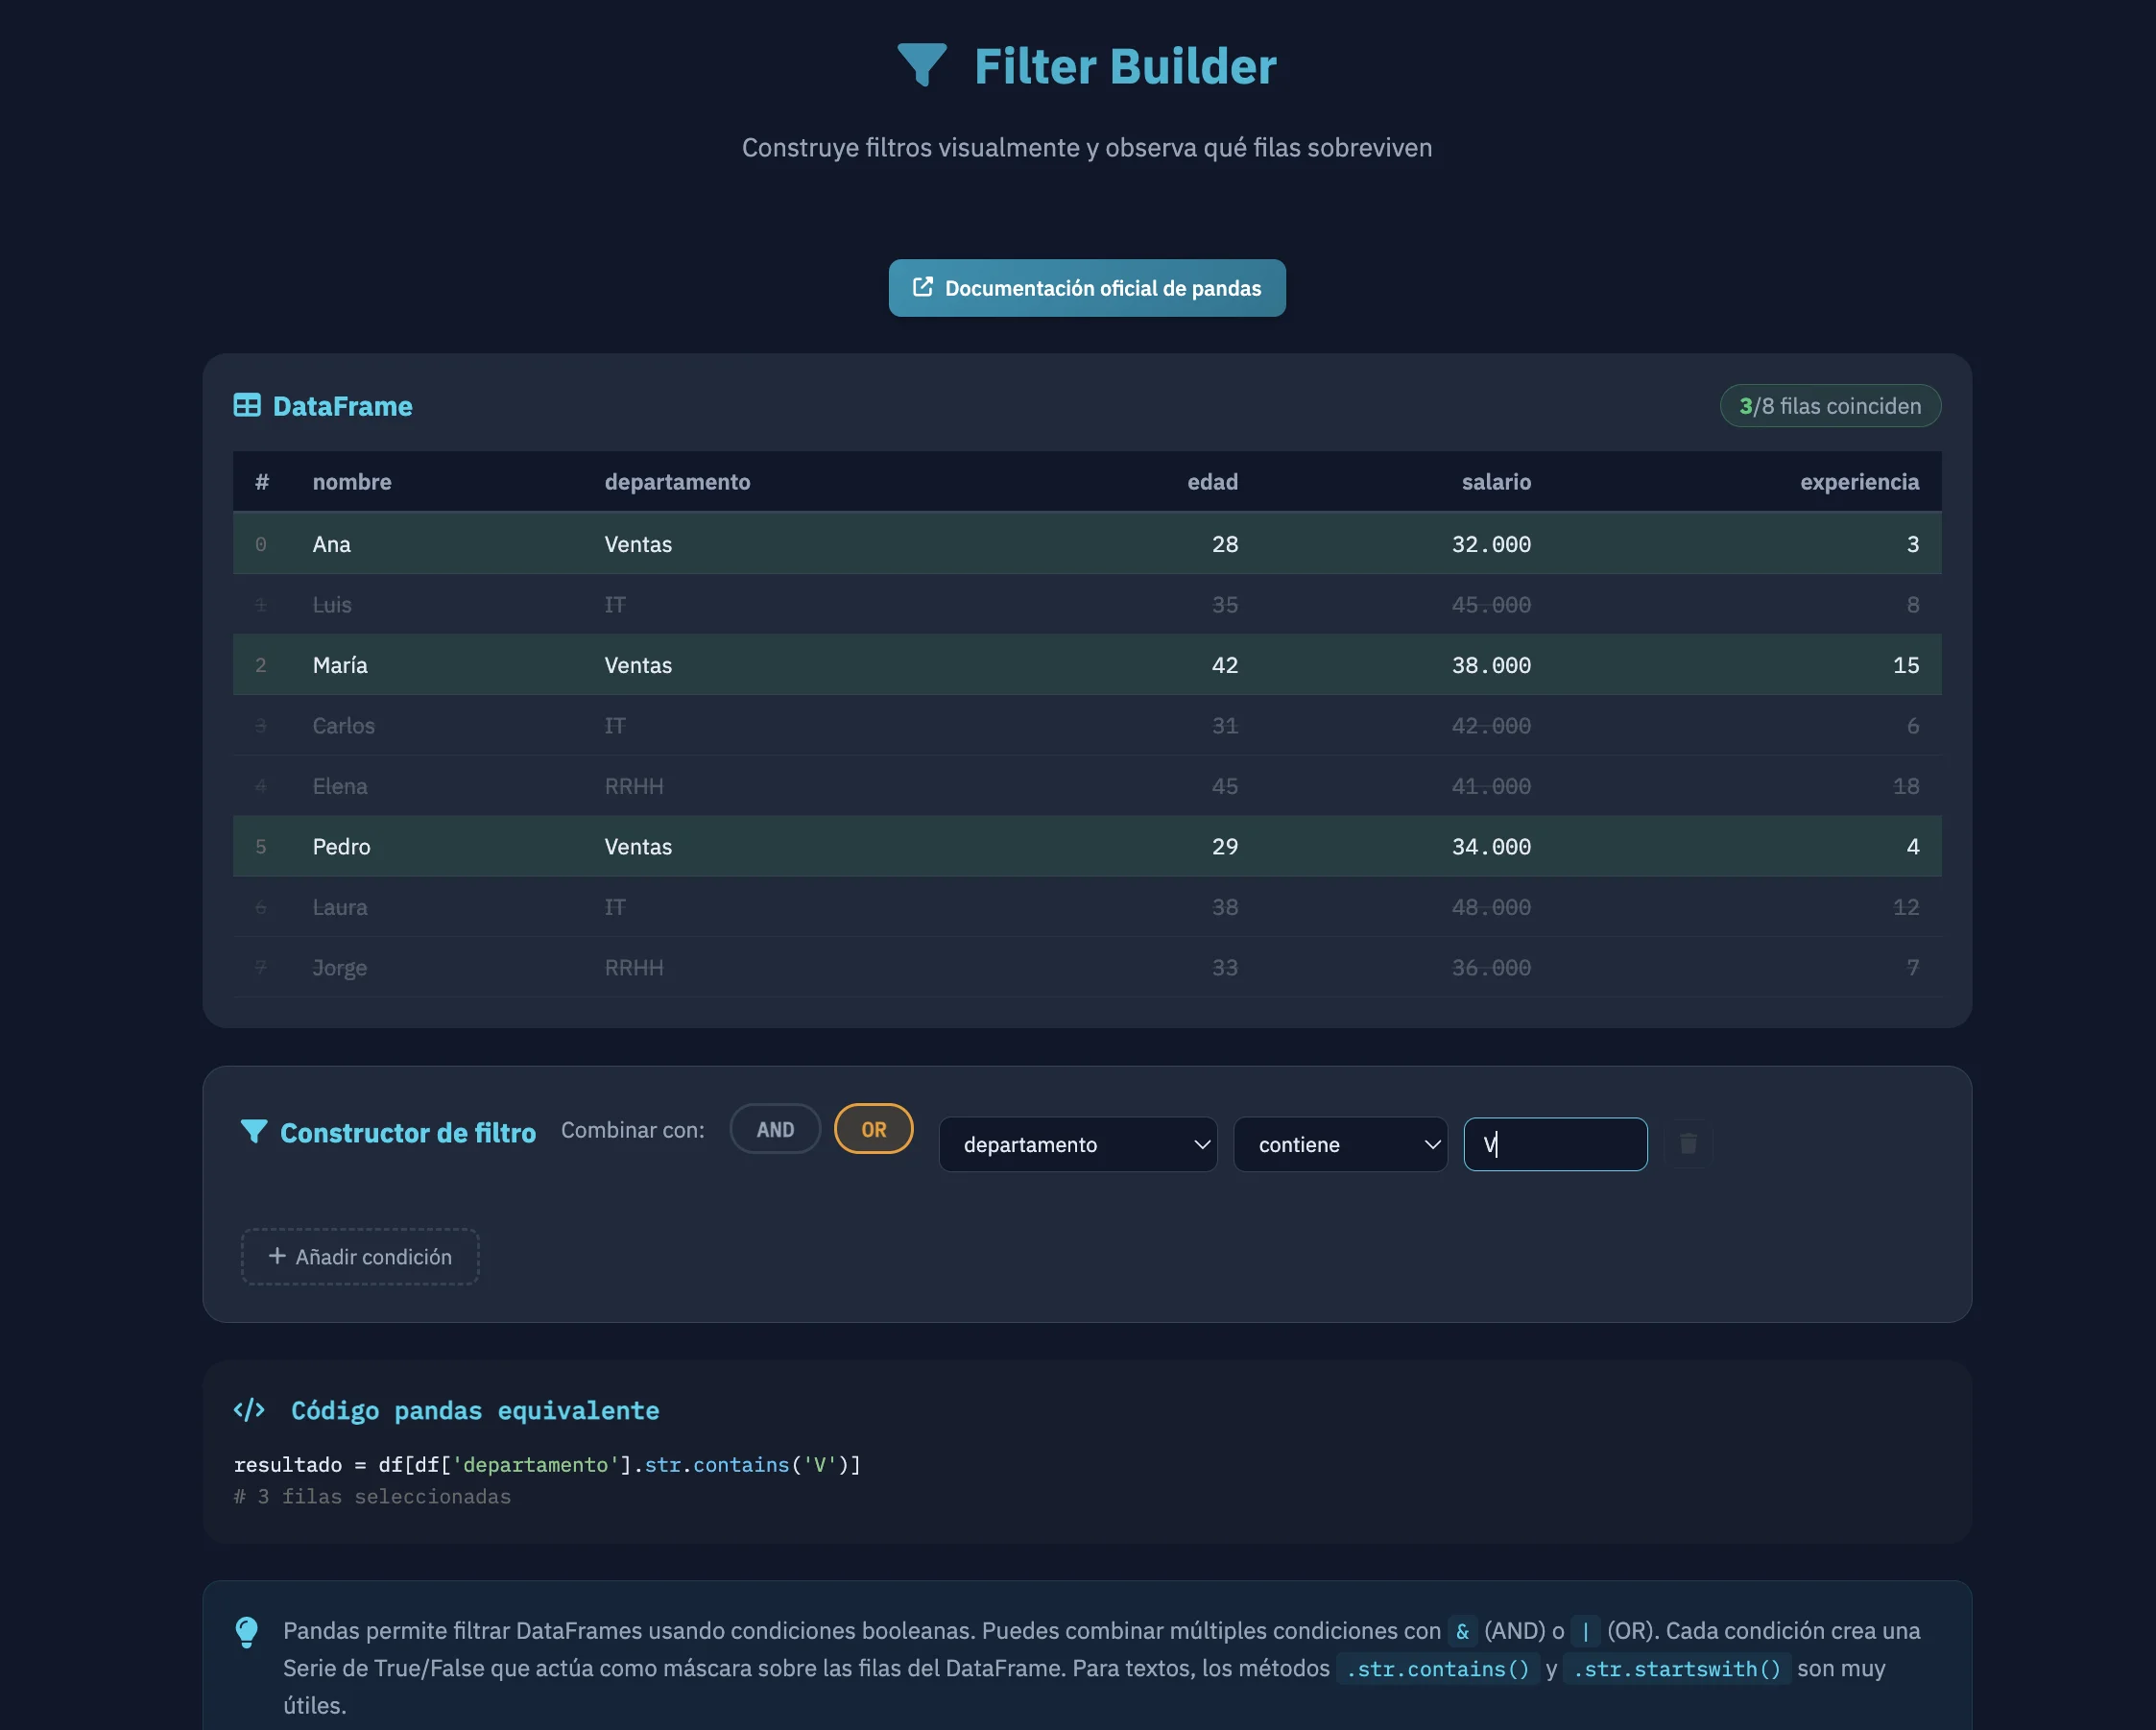
Task: Click IT in Luis's row
Action: tap(614, 604)
